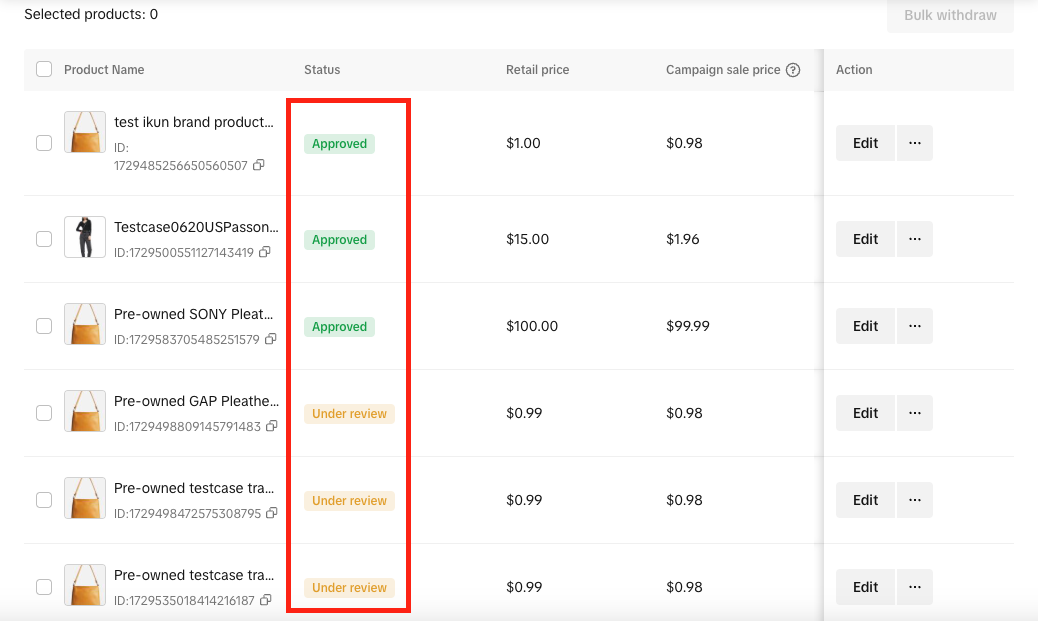Copy product ID 1729485256650560507

point(259,165)
